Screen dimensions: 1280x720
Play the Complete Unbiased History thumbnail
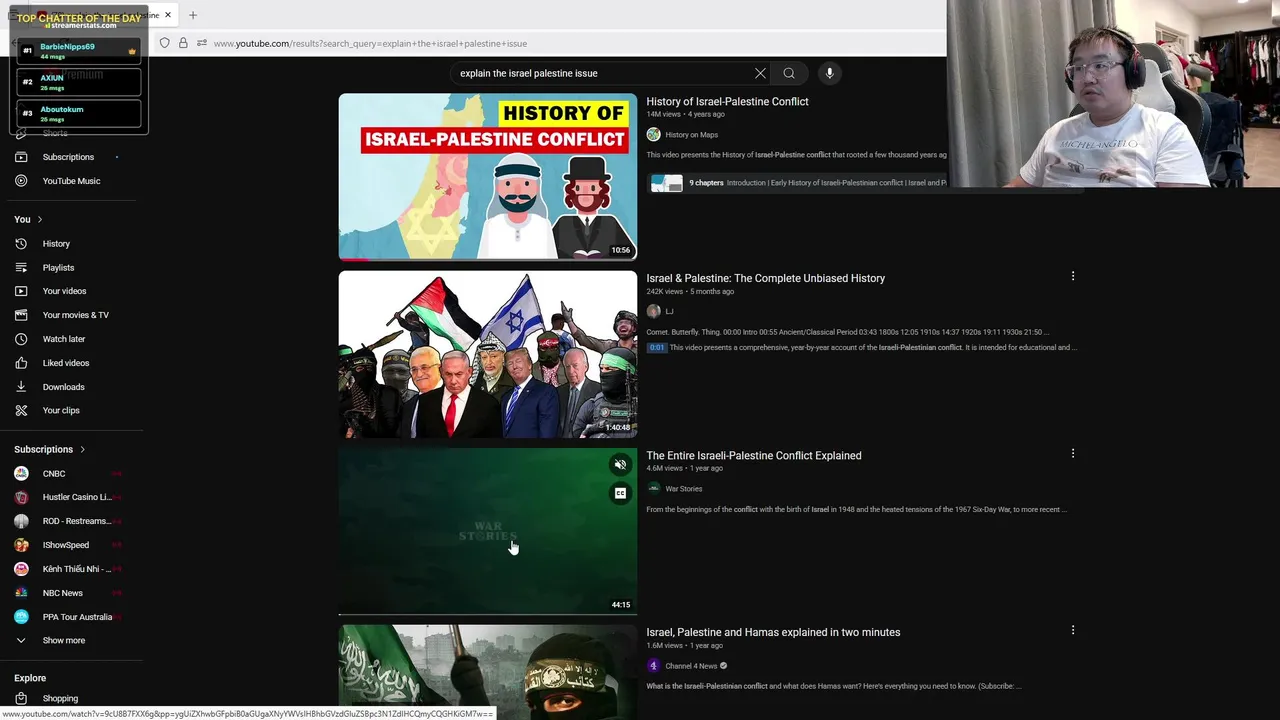[x=487, y=354]
